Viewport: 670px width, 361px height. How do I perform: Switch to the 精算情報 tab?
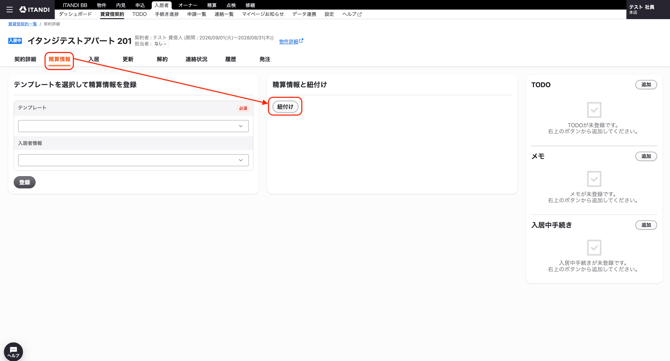click(x=59, y=59)
